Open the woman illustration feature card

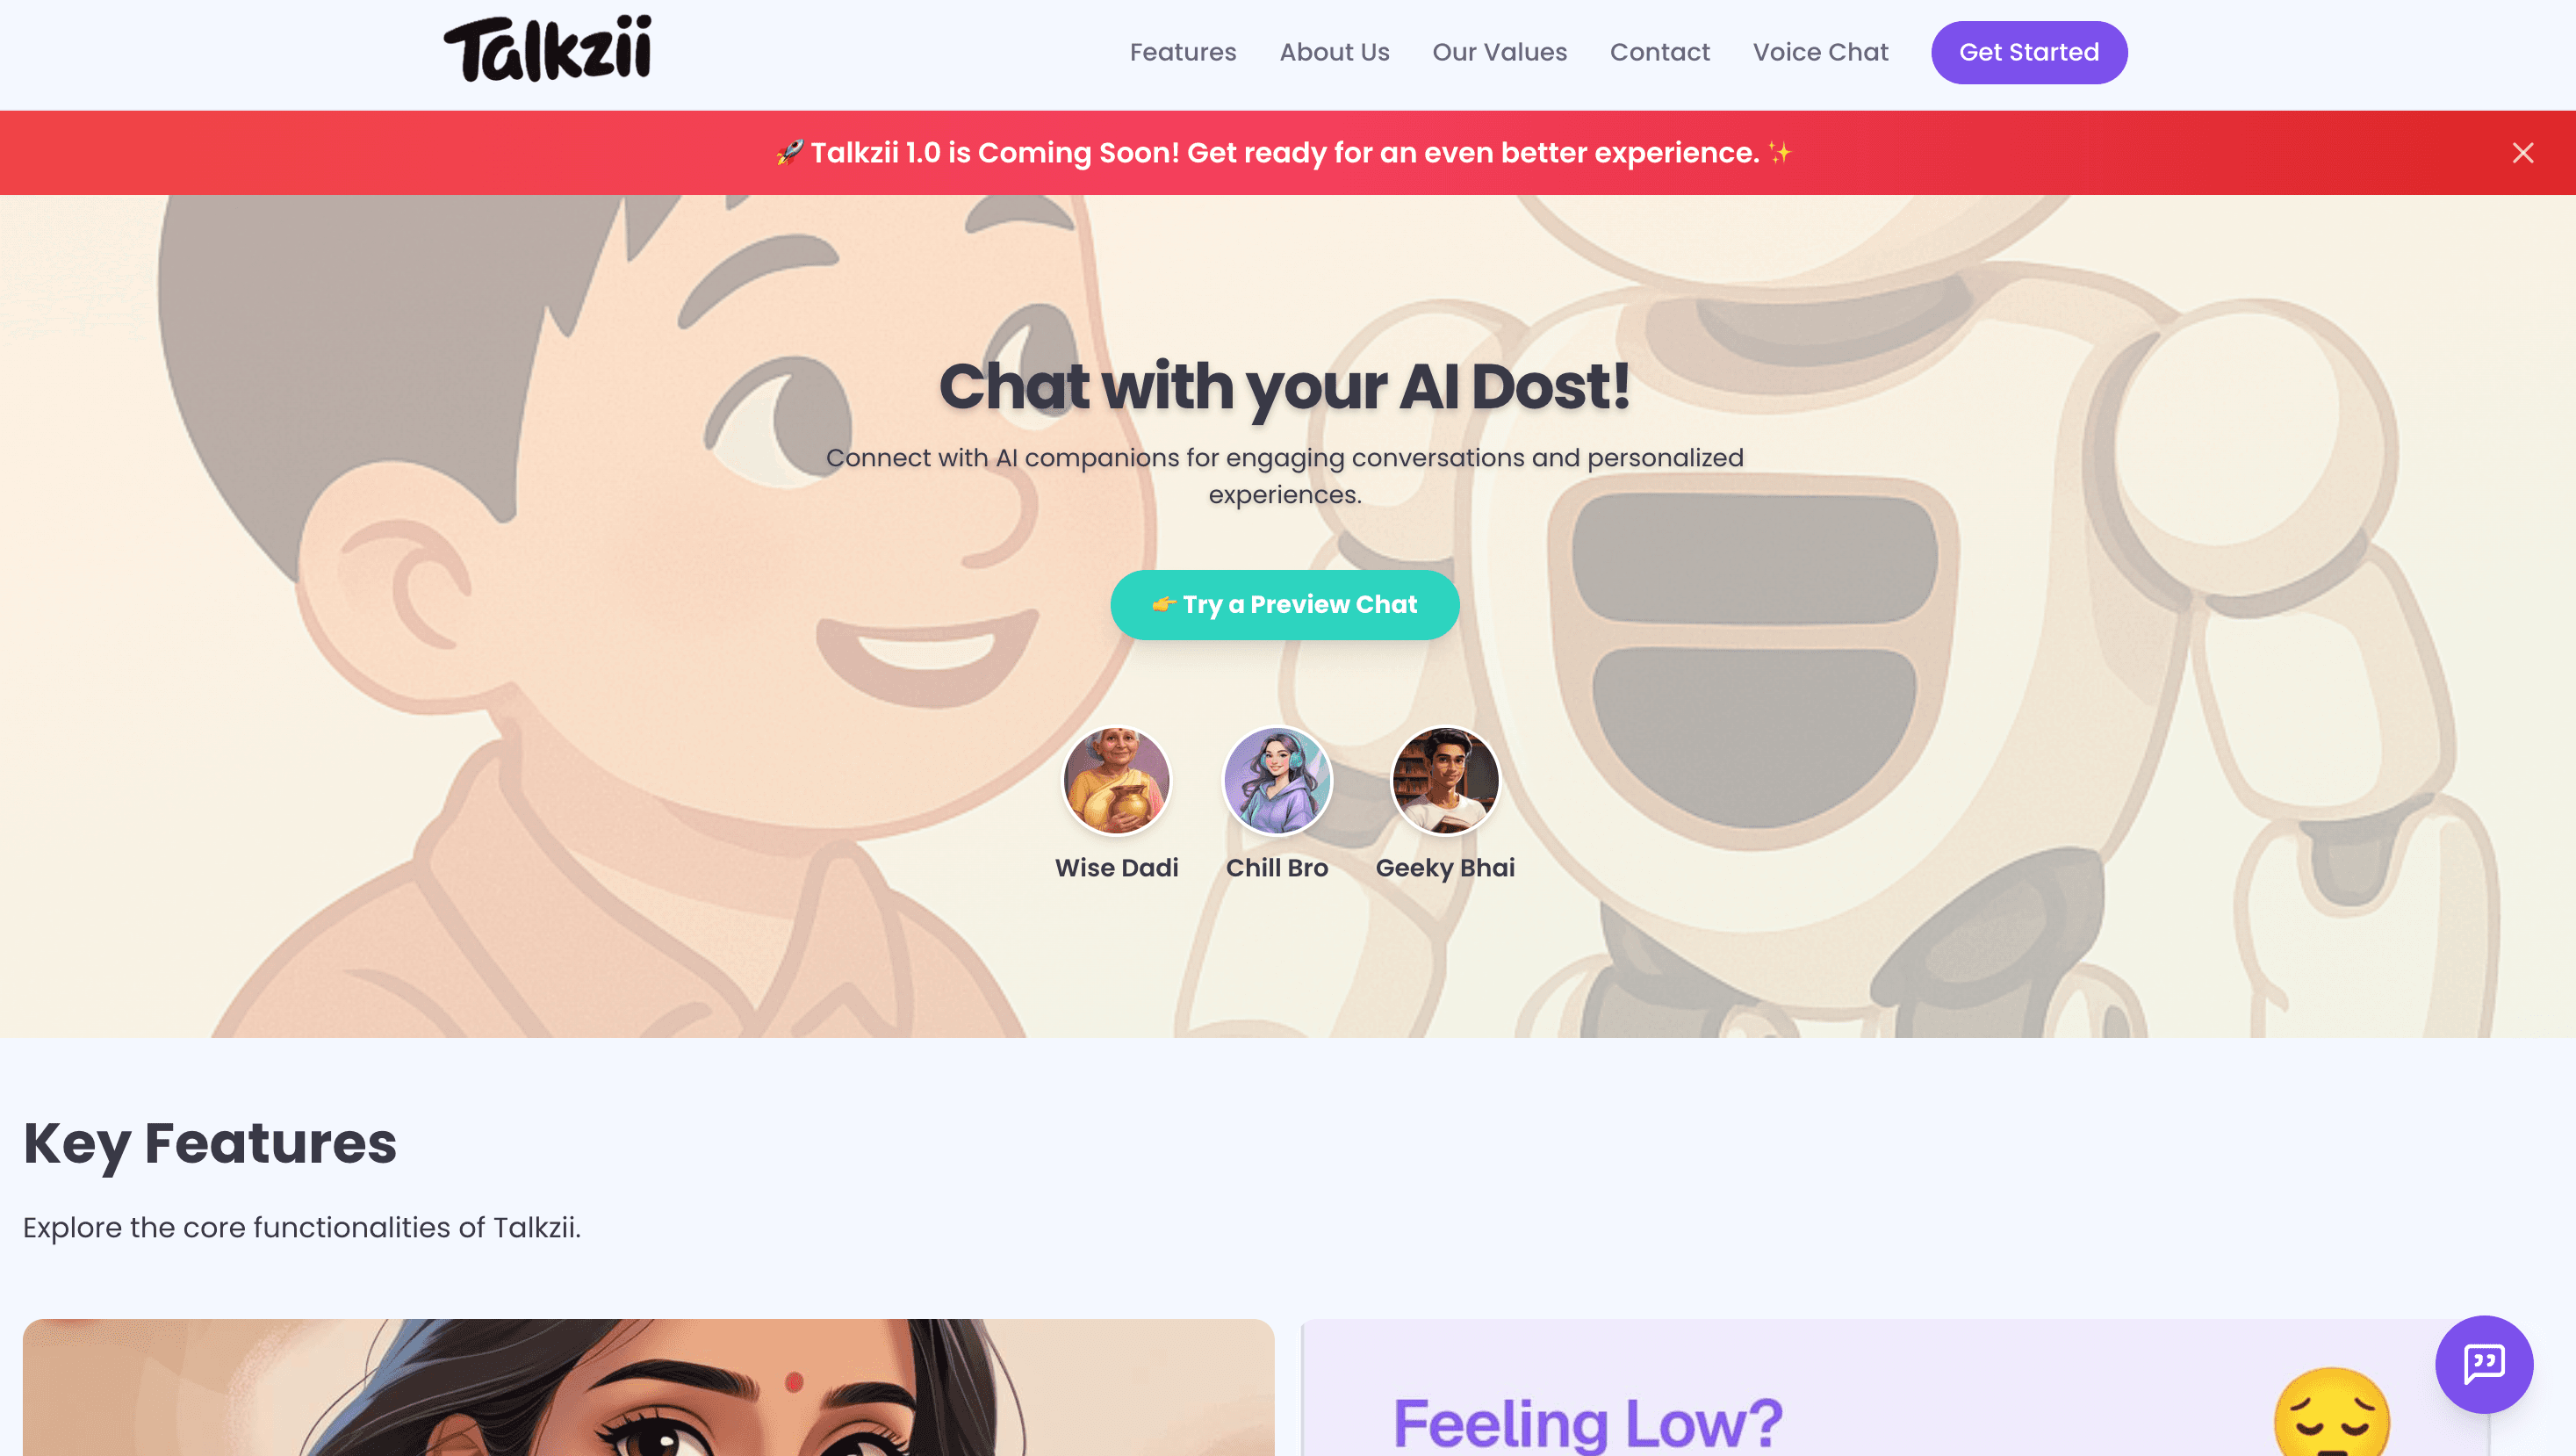648,1388
